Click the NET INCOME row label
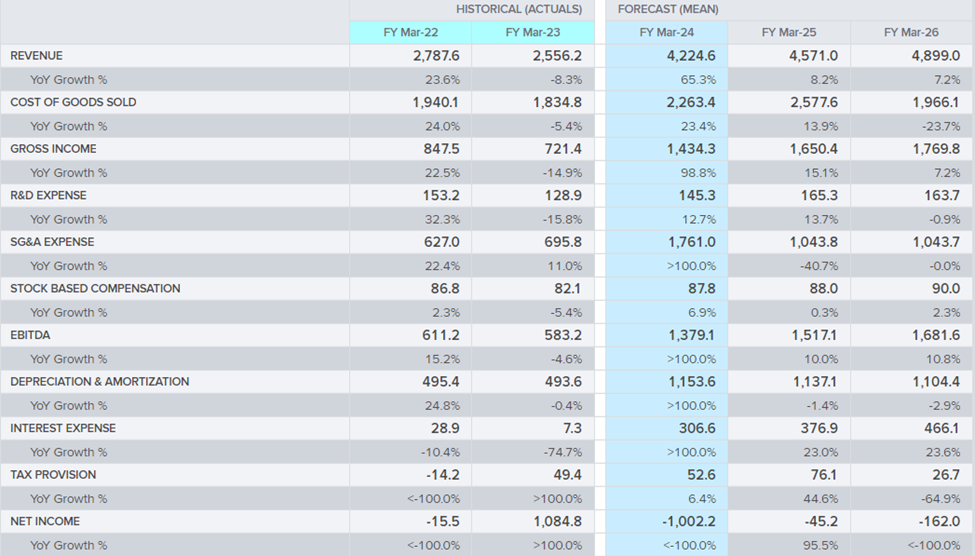 pyautogui.click(x=45, y=521)
